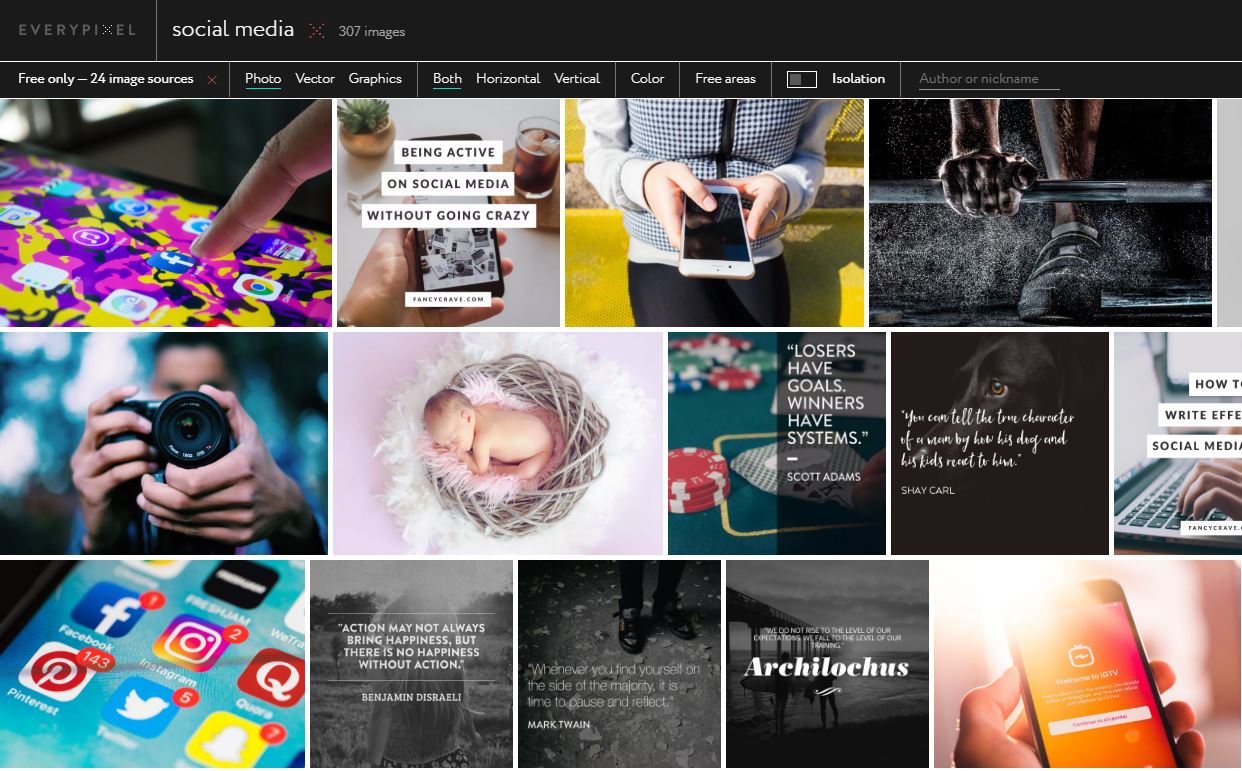Click the social media search box
Screen dimensions: 1242x771
[x=233, y=30]
